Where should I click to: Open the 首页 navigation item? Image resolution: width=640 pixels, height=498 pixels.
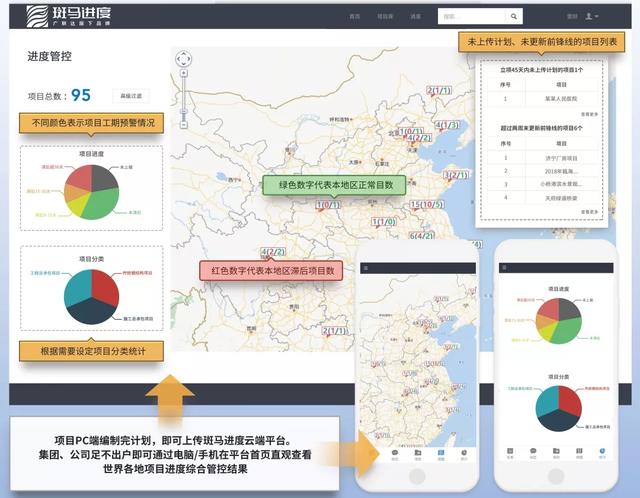(355, 16)
